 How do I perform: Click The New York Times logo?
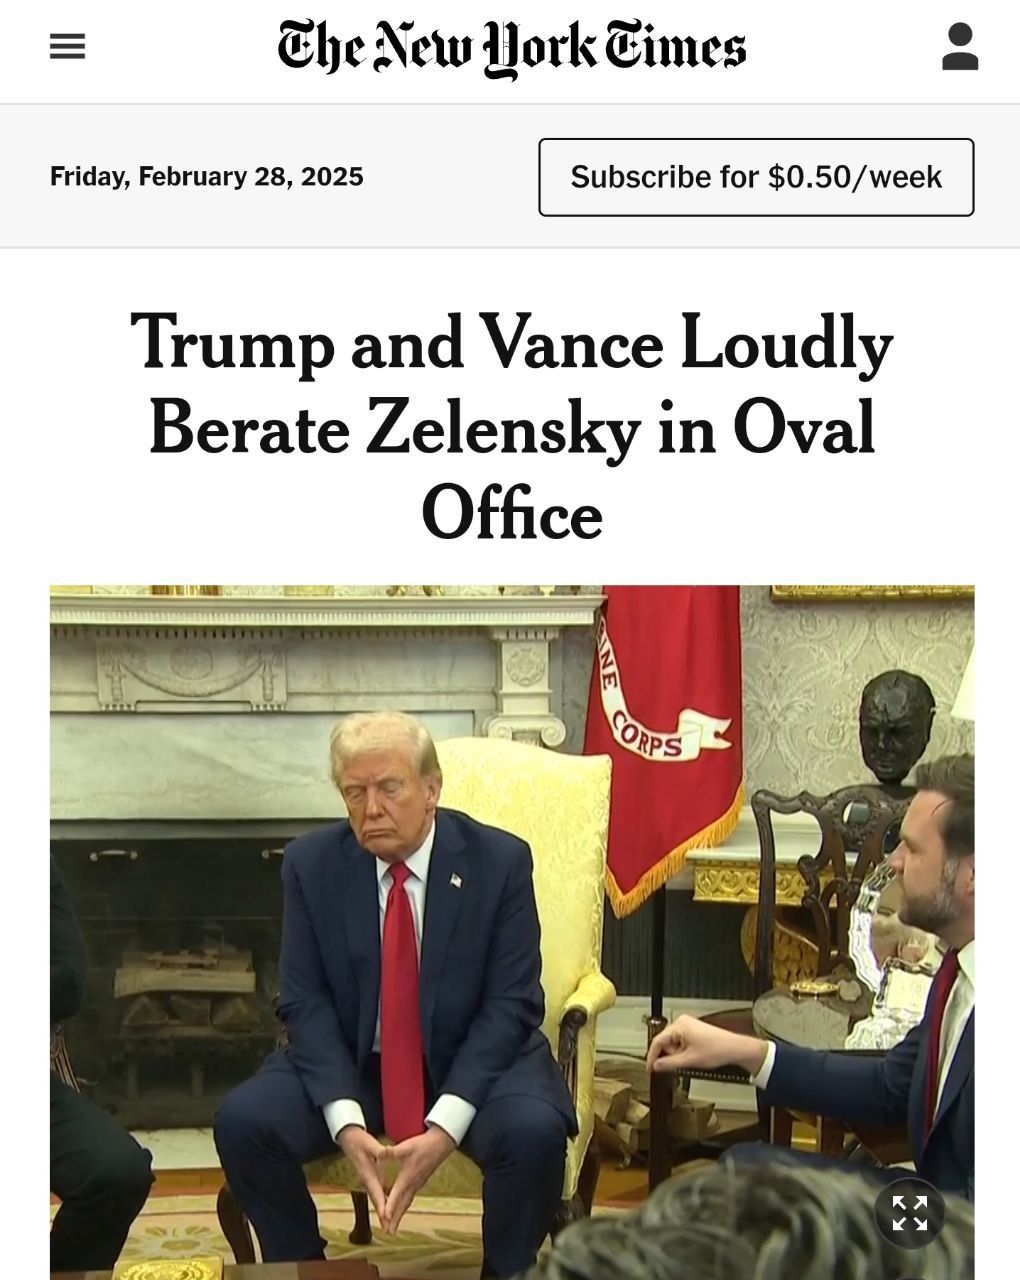tap(511, 47)
